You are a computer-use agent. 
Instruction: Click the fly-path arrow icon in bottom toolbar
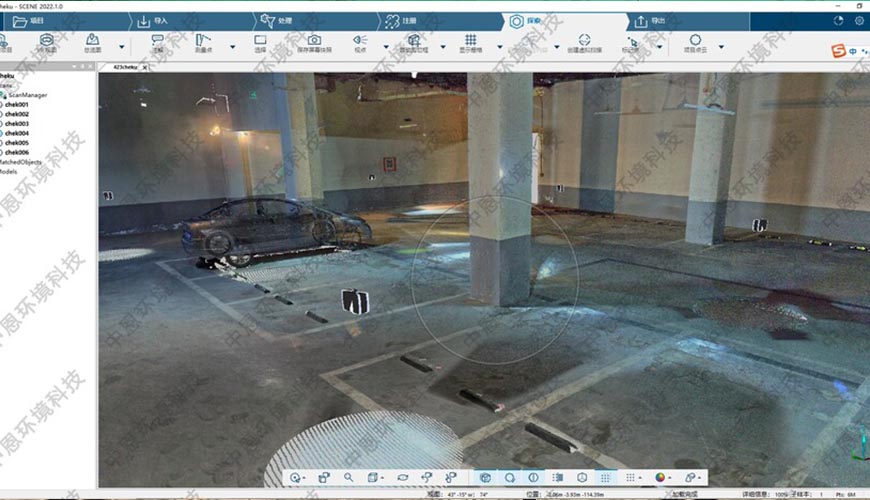point(427,477)
